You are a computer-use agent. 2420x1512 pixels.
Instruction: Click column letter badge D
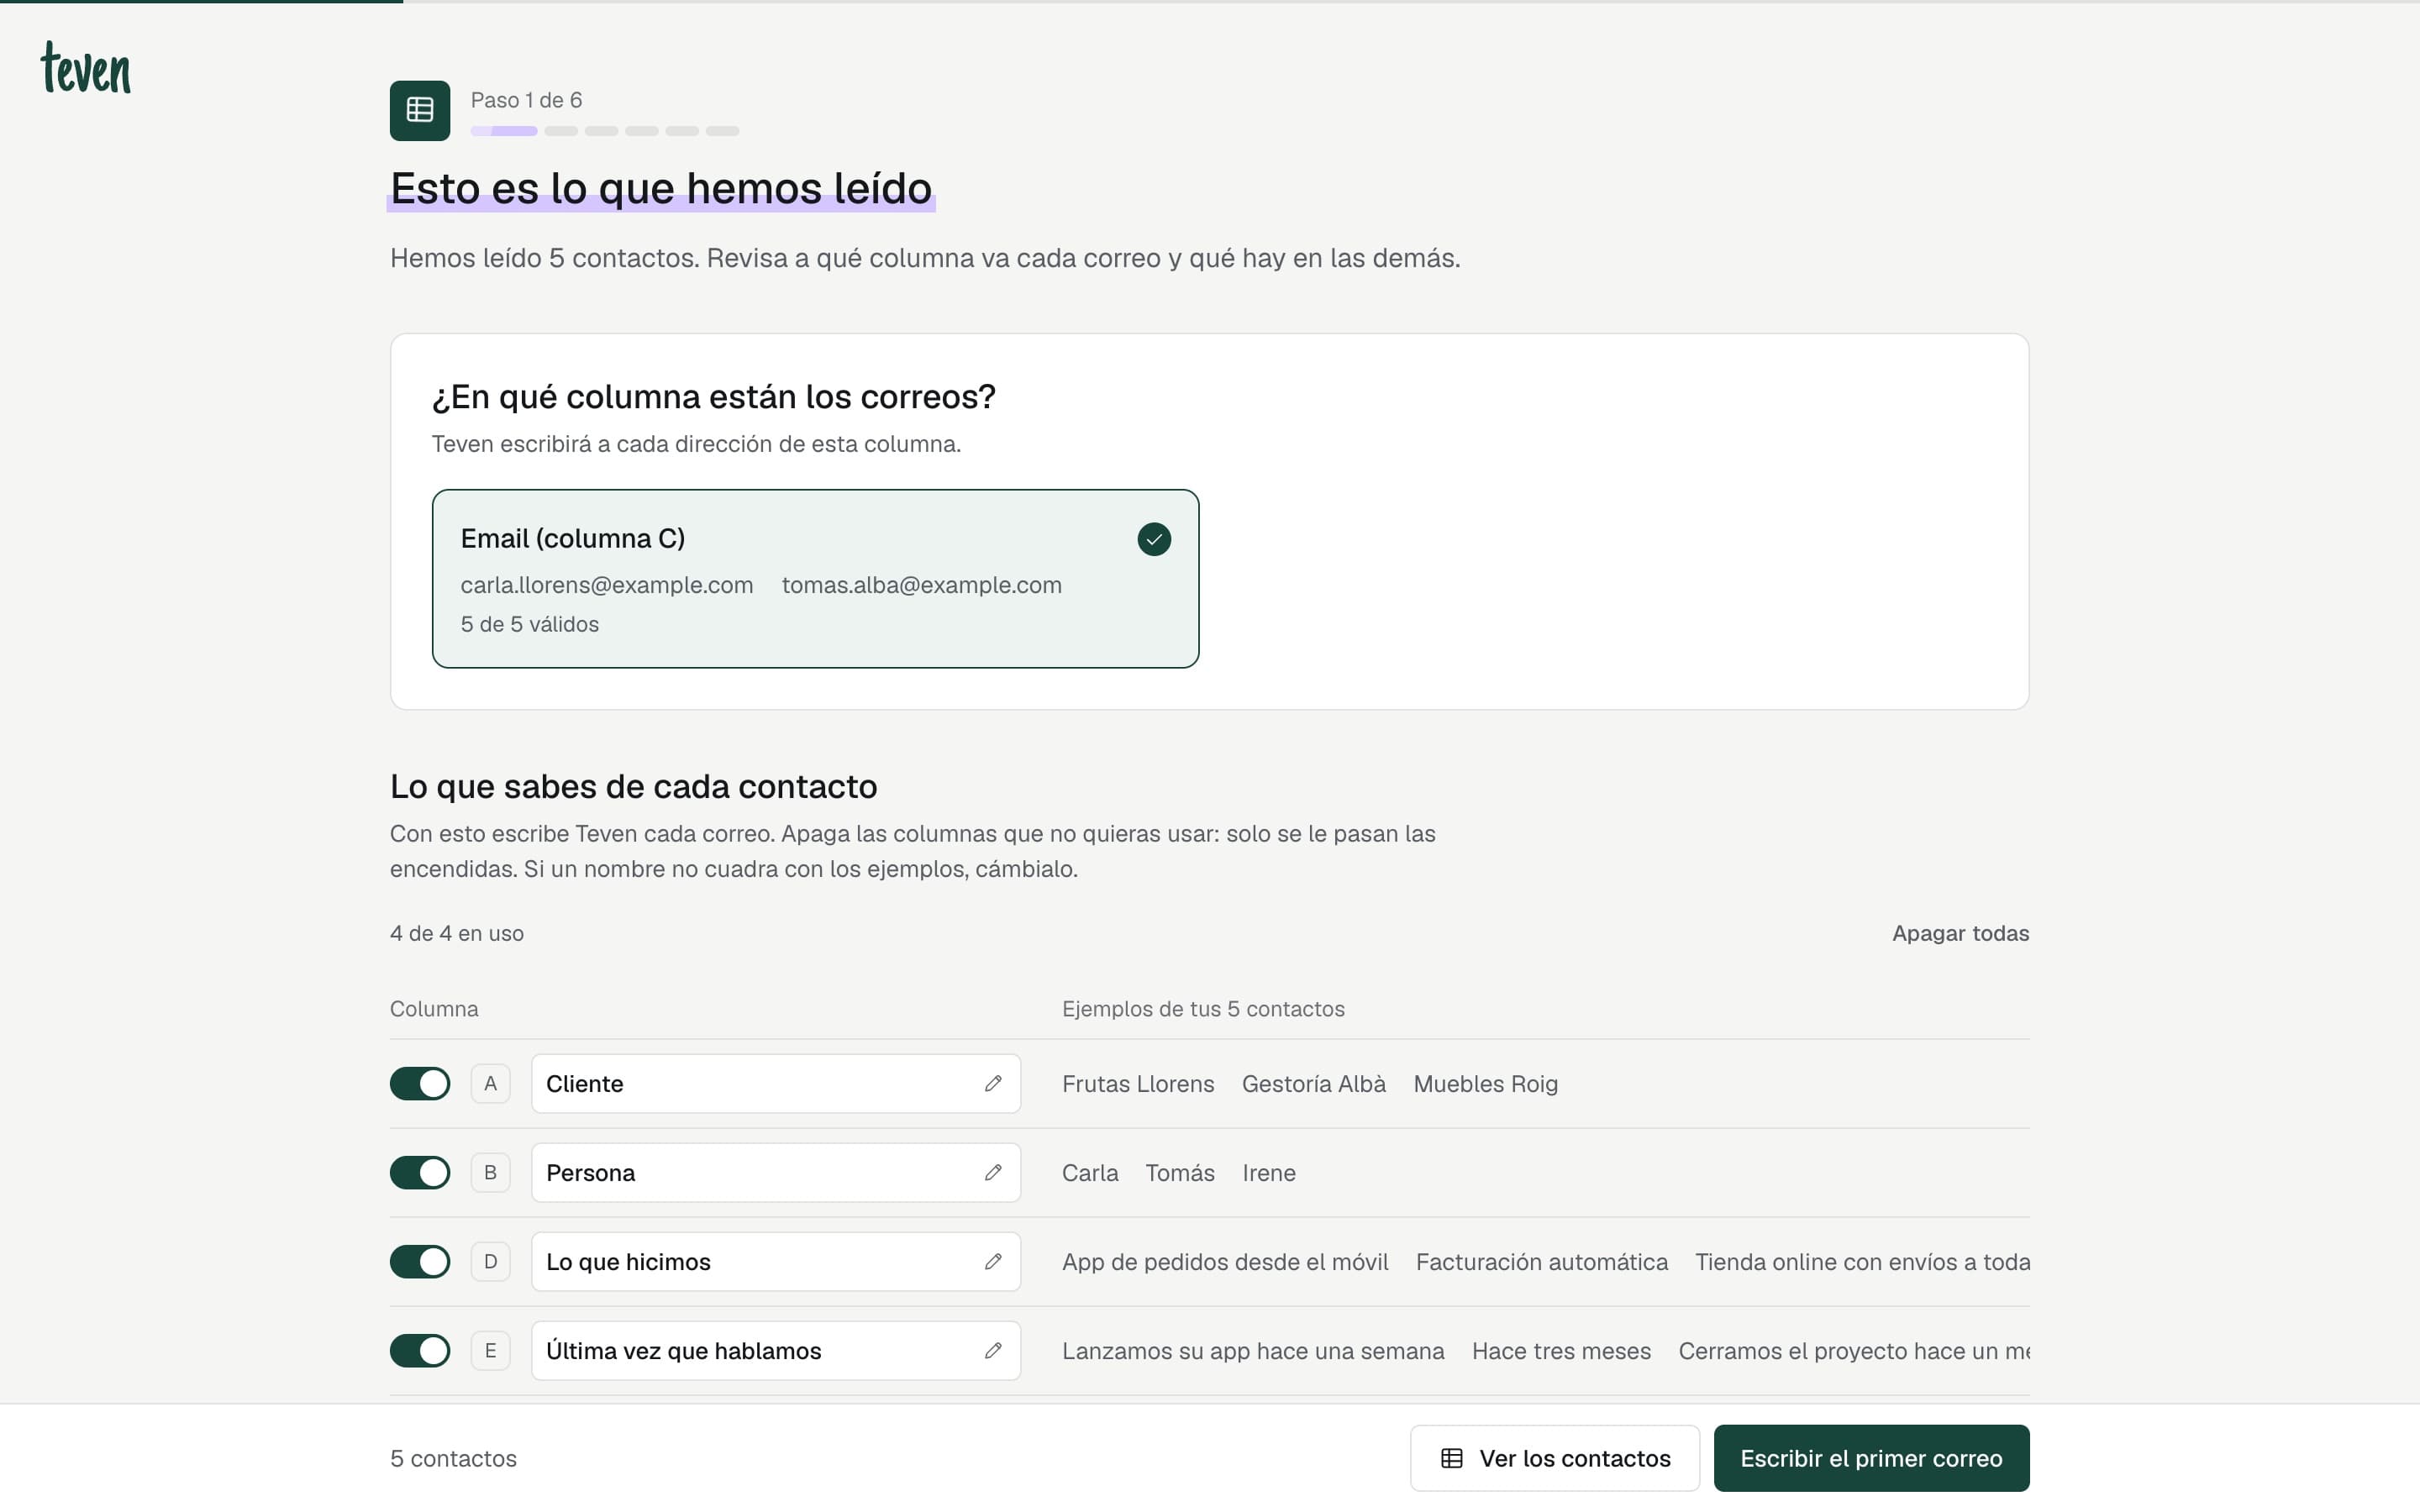tap(490, 1261)
